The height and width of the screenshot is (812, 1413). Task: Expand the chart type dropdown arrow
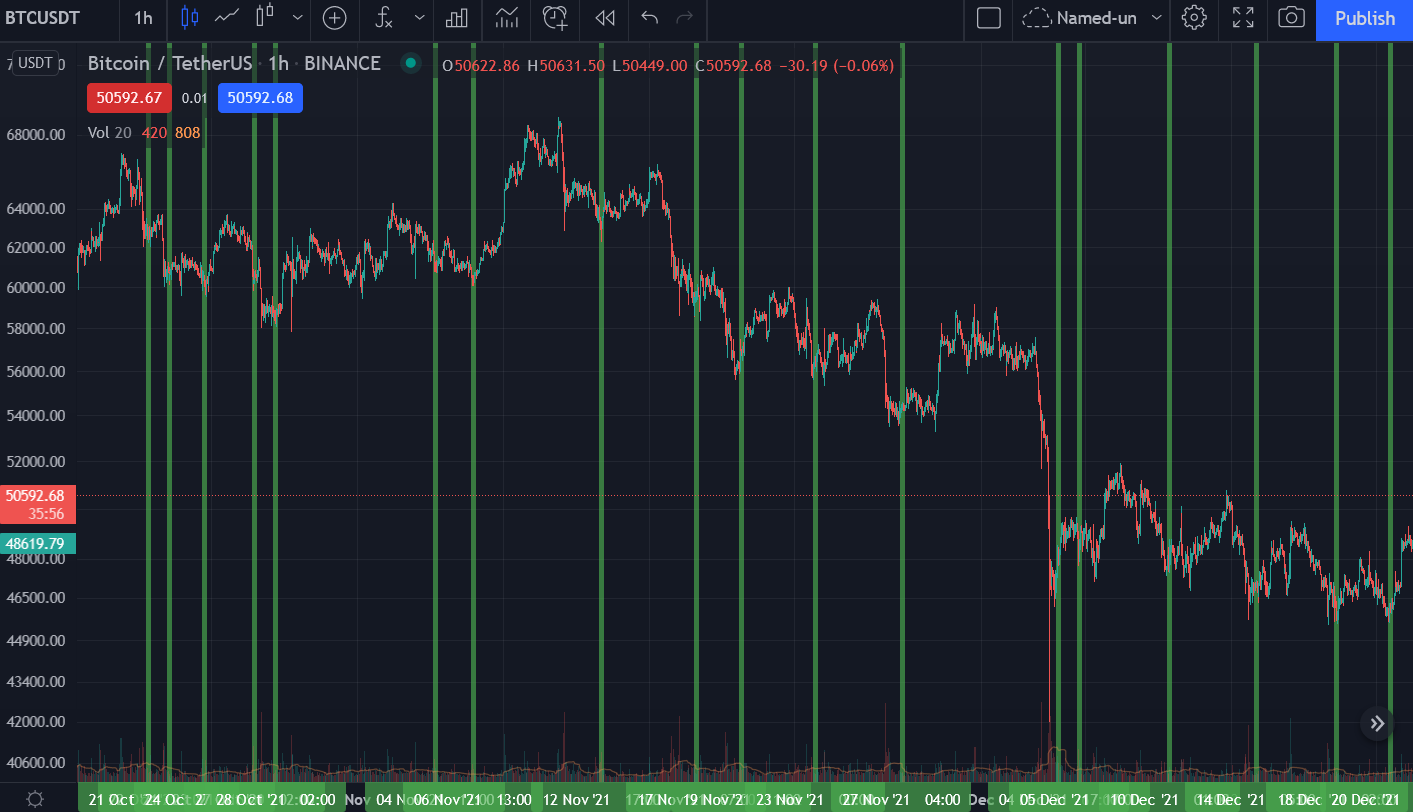[298, 18]
